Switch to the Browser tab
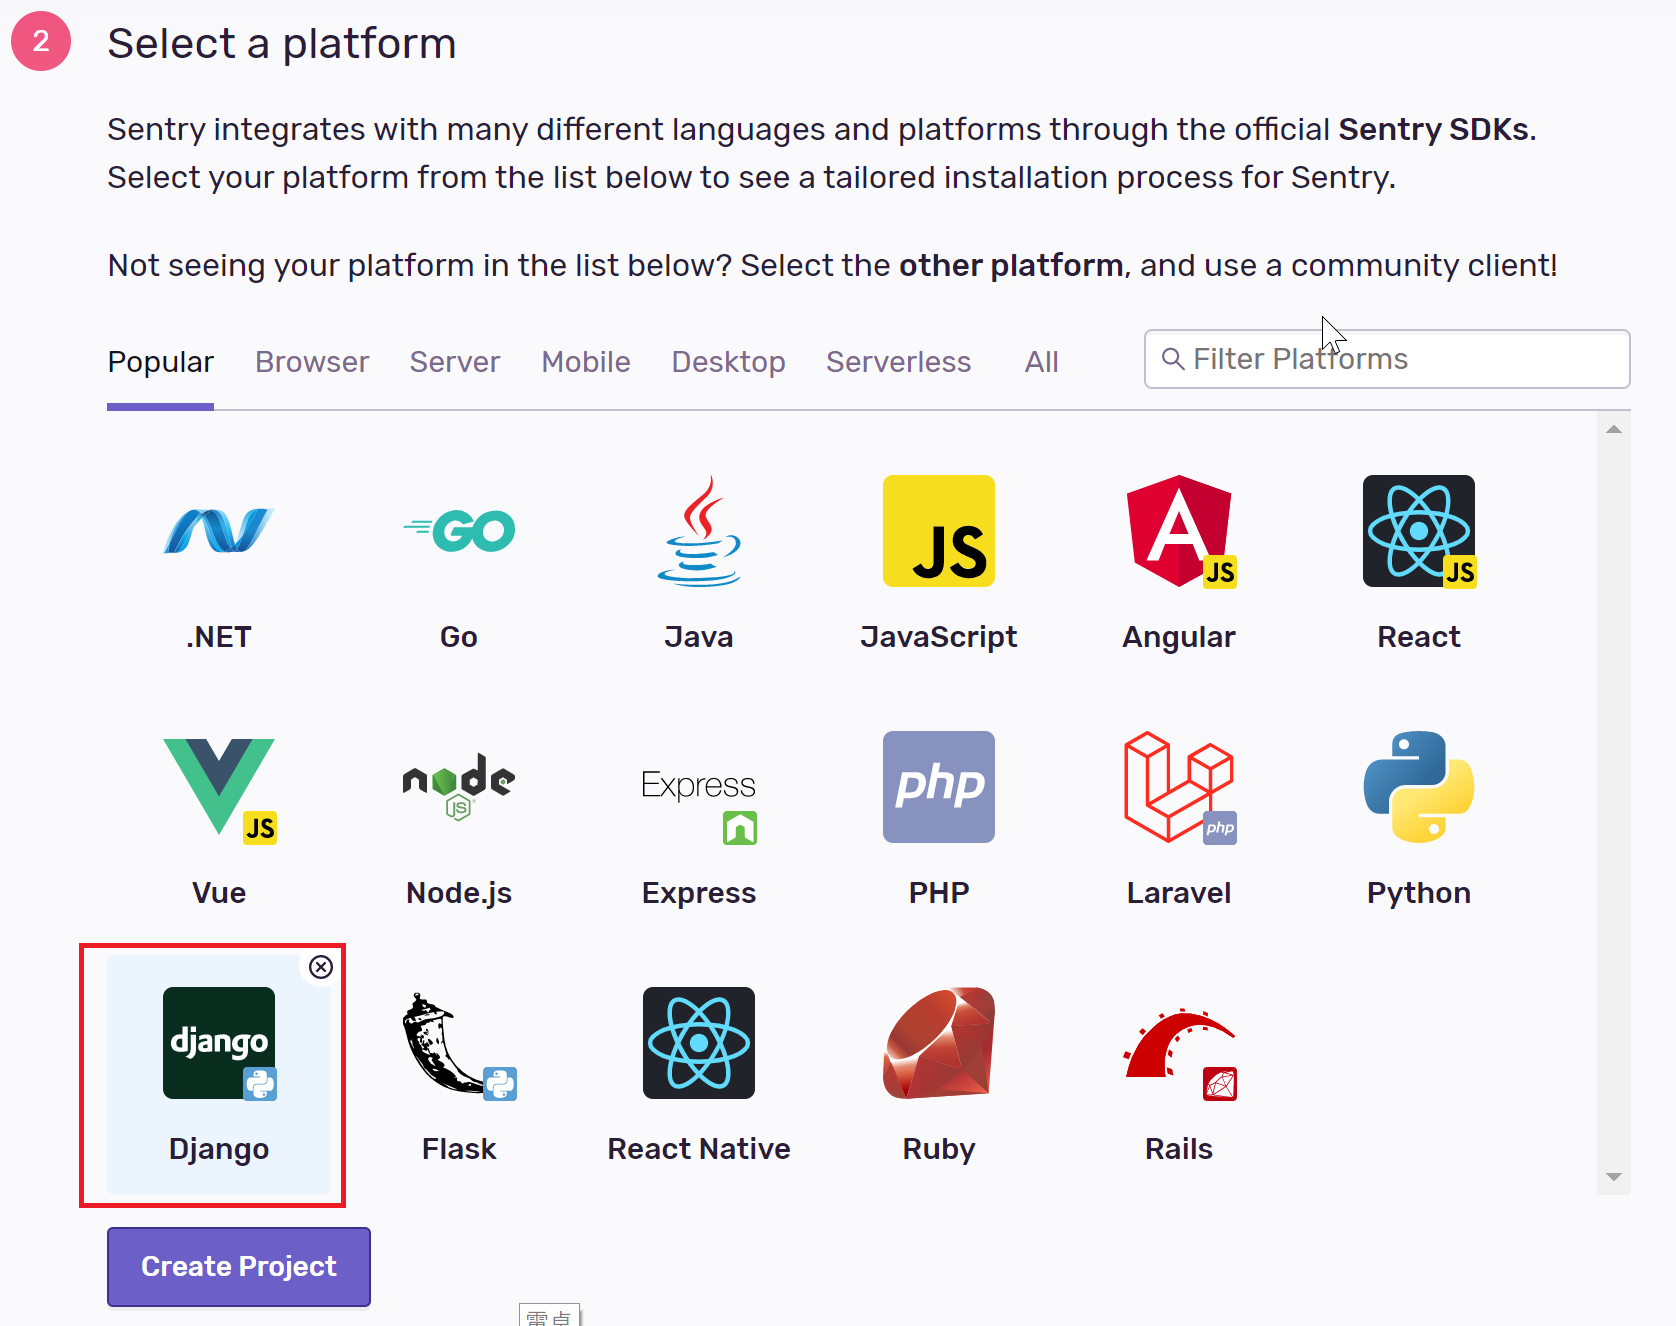 (312, 362)
